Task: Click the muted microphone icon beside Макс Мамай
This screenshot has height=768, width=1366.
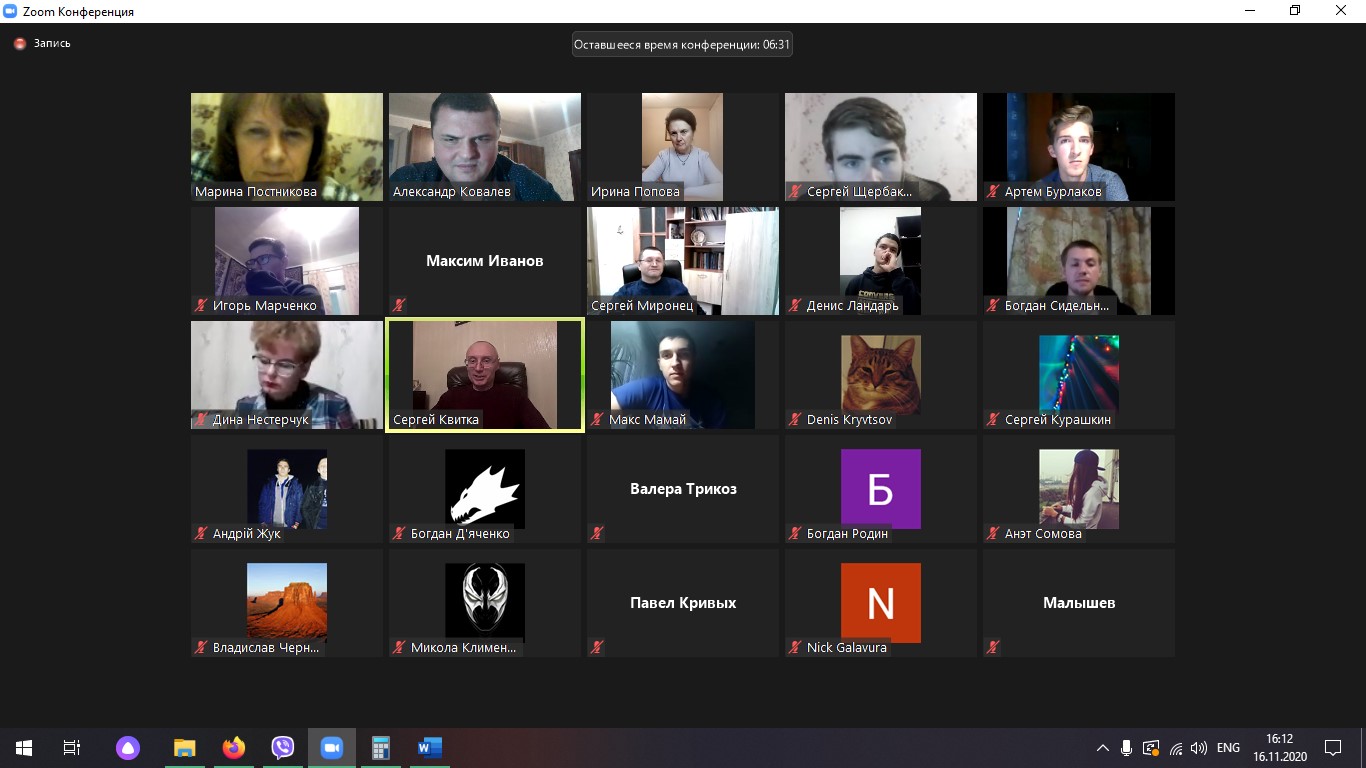Action: (598, 420)
